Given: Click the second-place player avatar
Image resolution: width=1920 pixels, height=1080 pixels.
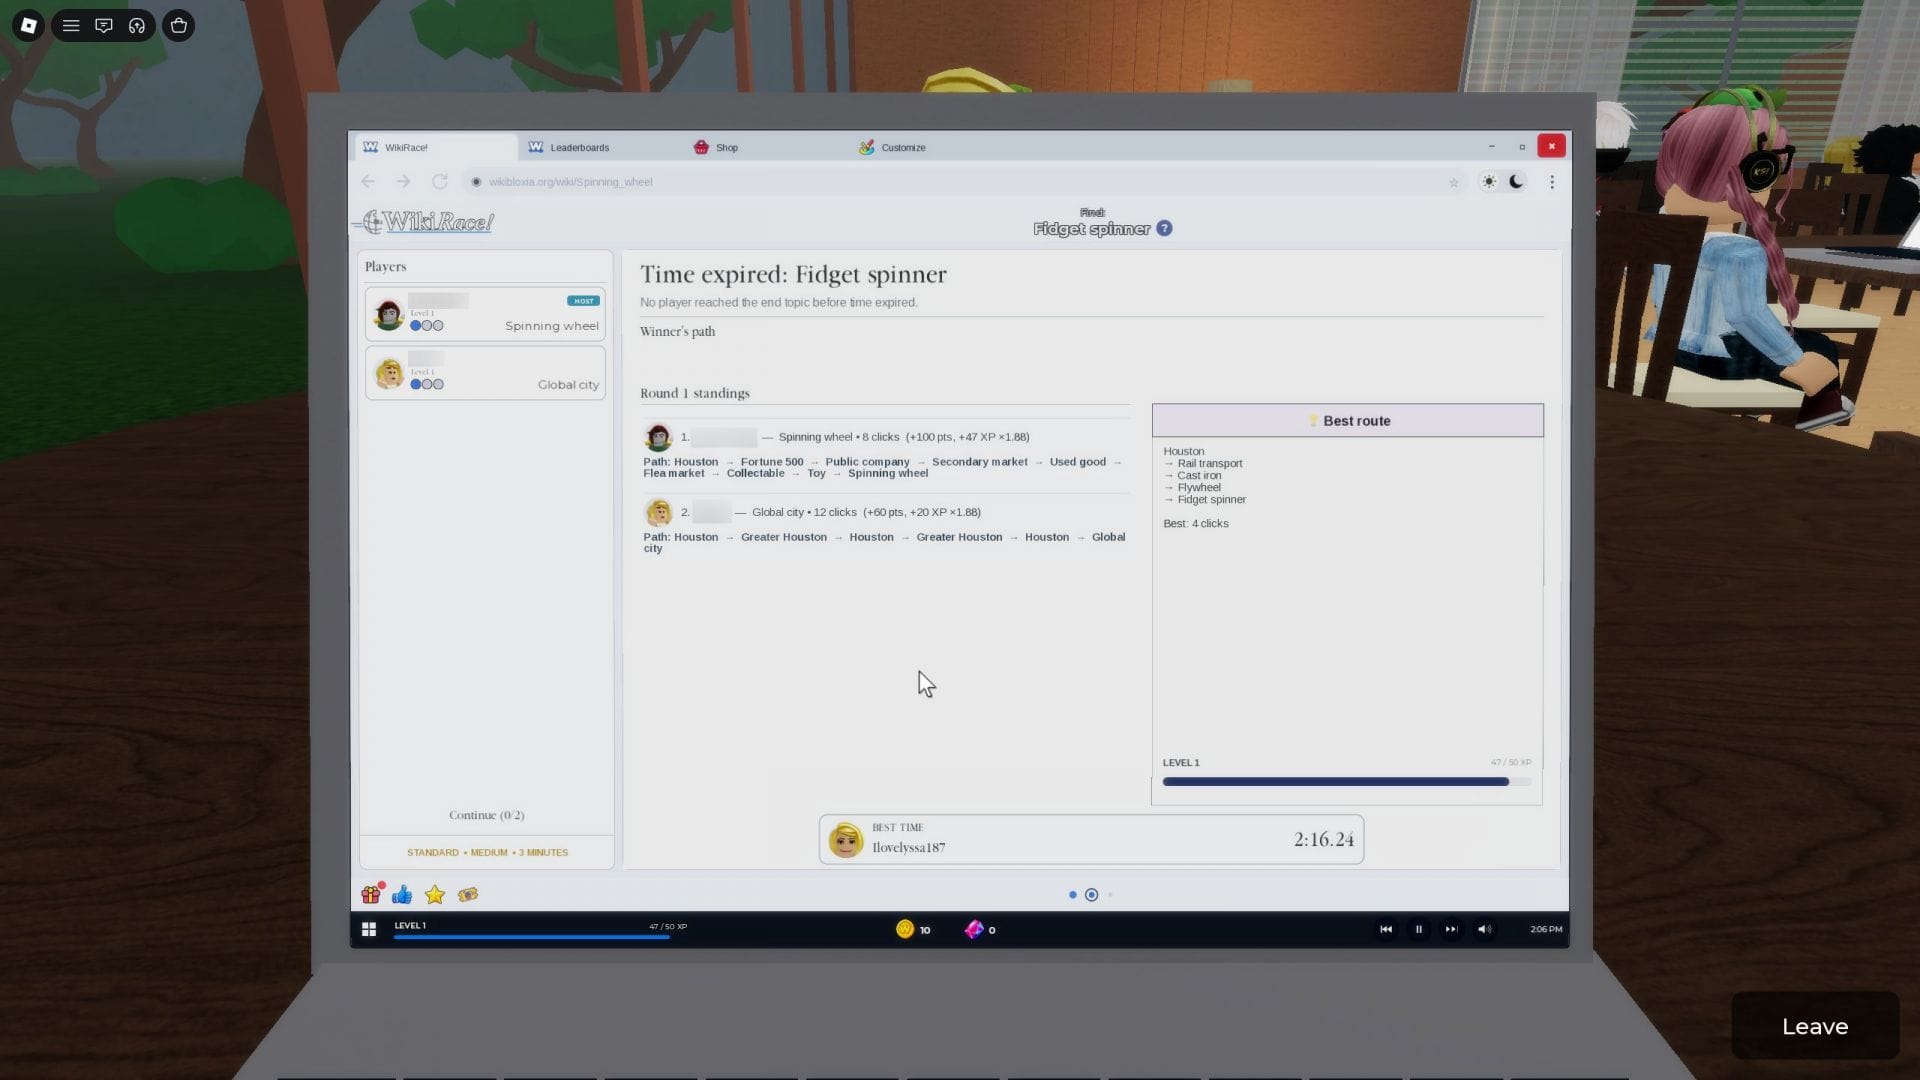Looking at the screenshot, I should point(658,512).
